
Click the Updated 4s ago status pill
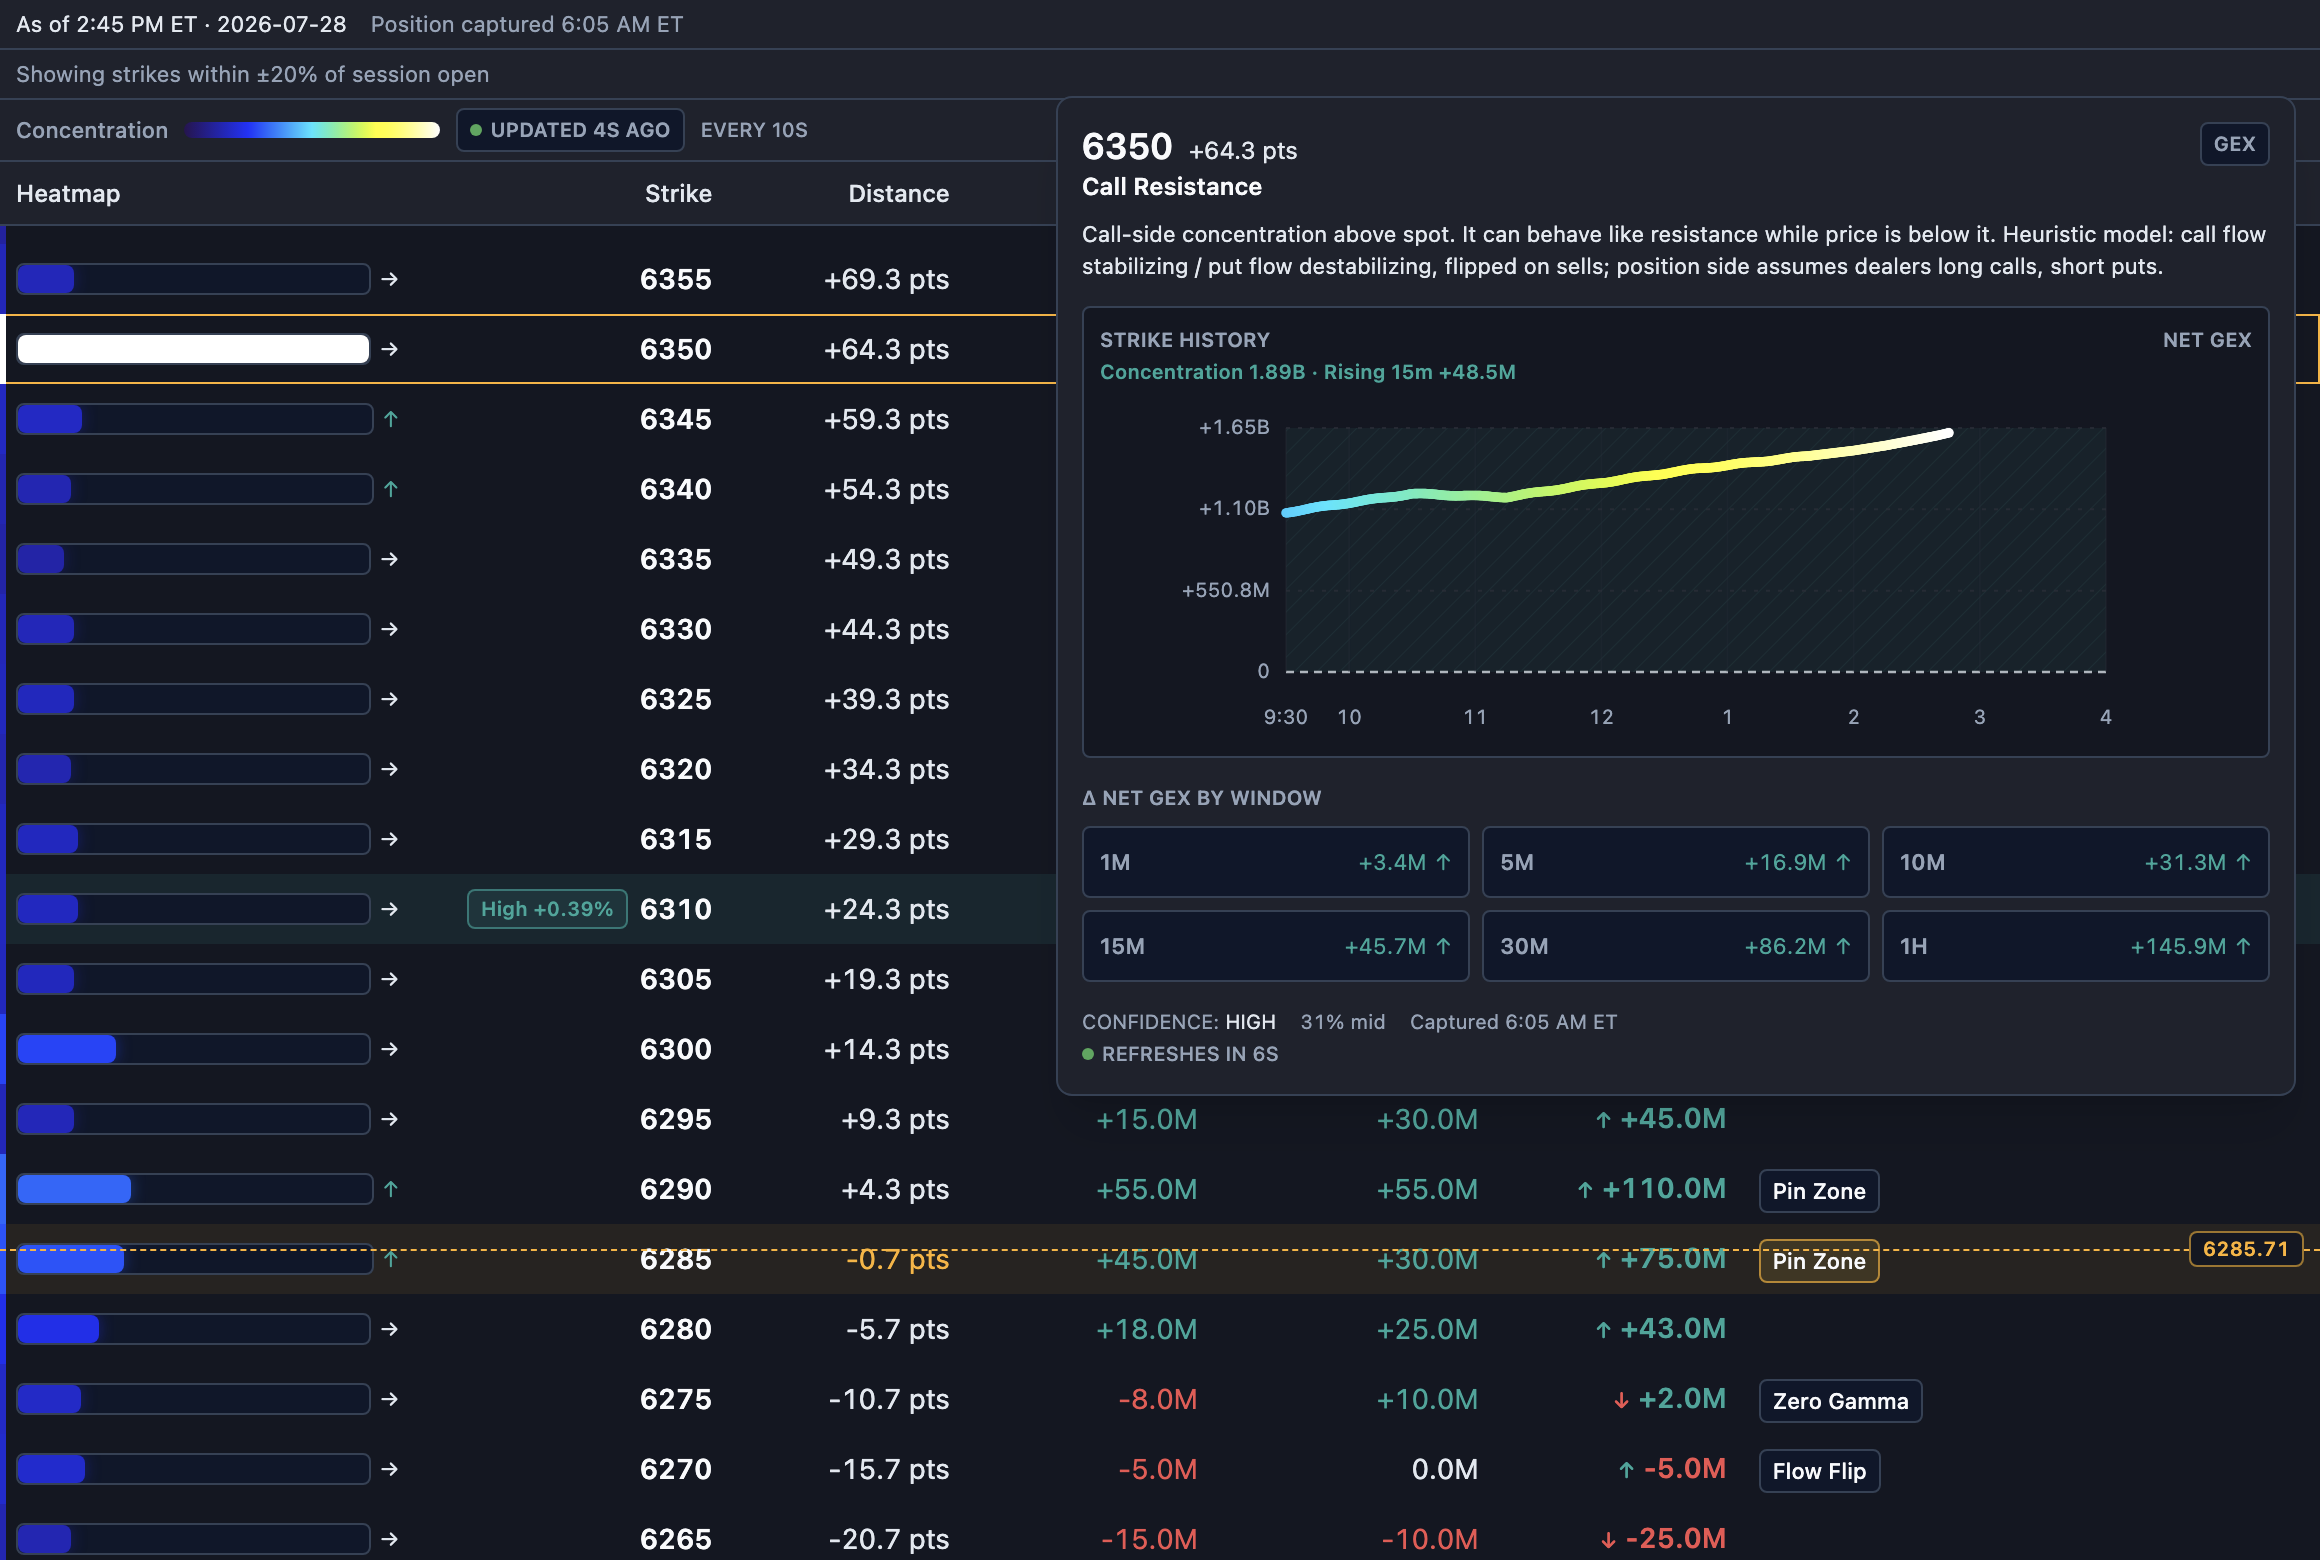(570, 130)
